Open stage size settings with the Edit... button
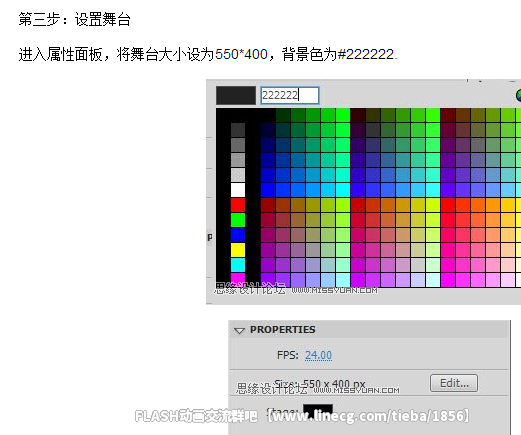This screenshot has width=521, height=435. (454, 383)
